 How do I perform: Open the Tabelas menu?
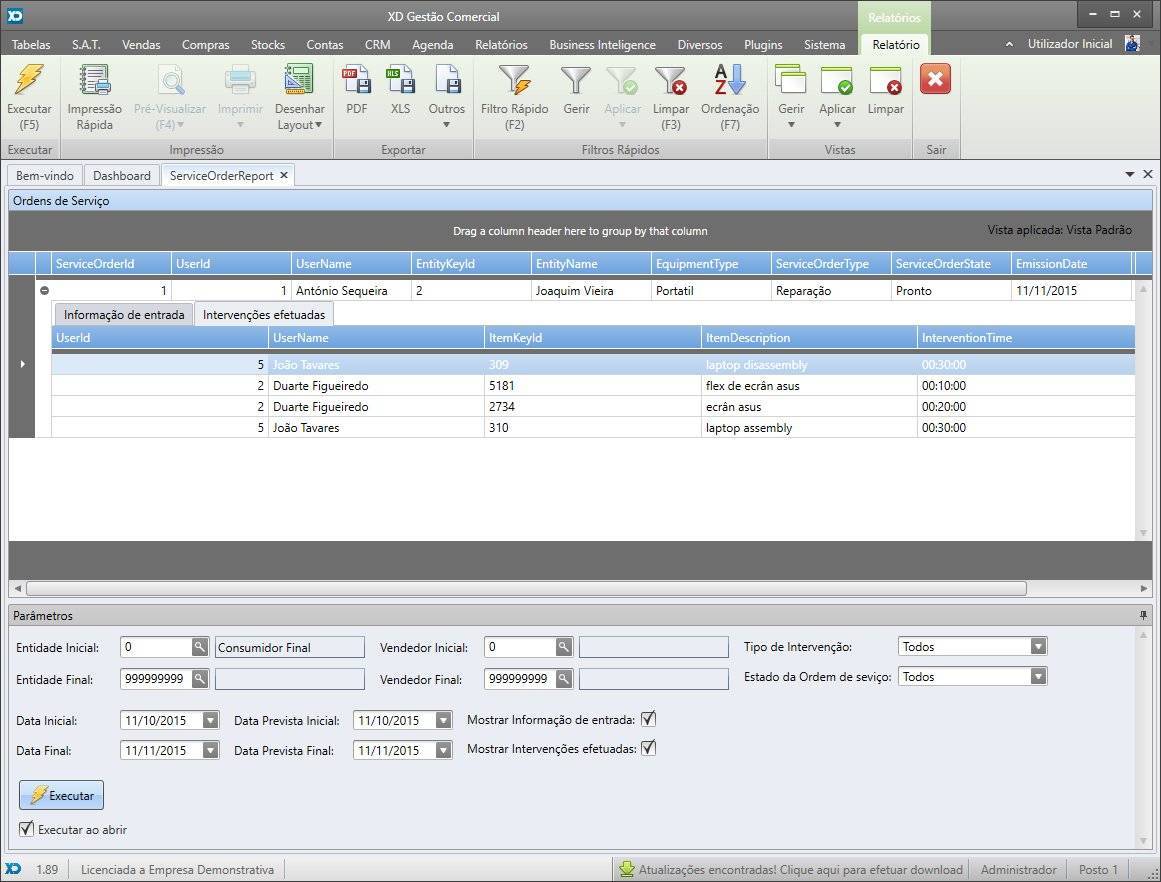[31, 44]
